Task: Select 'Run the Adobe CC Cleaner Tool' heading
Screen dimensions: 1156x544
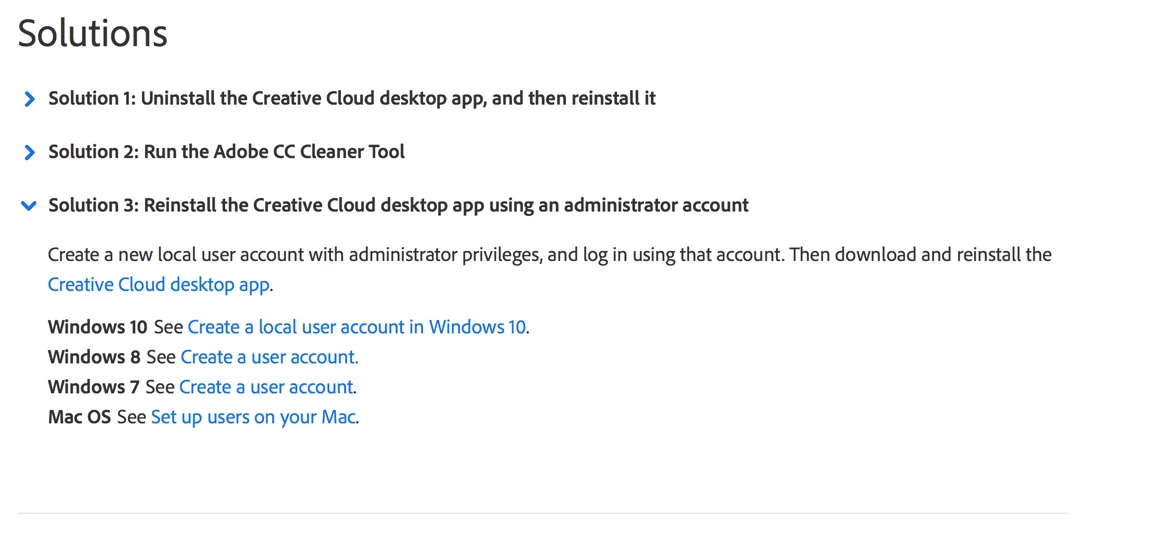Action: pyautogui.click(x=226, y=152)
